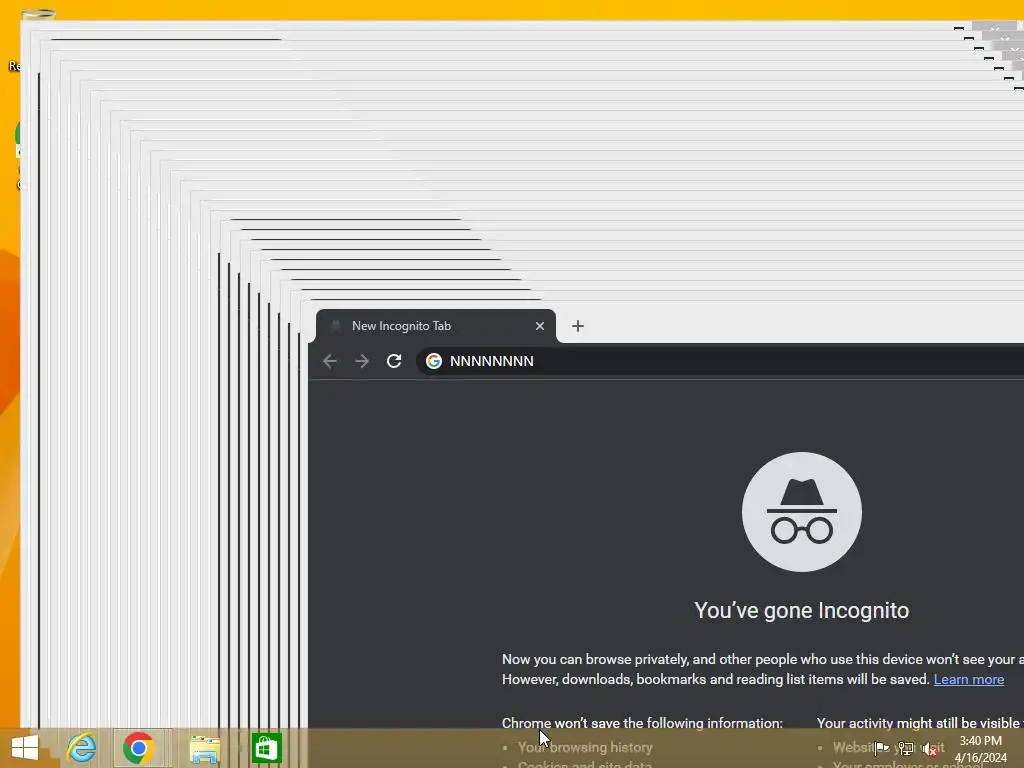The height and width of the screenshot is (768, 1024).
Task: Open a new tab with the plus button
Action: click(578, 326)
